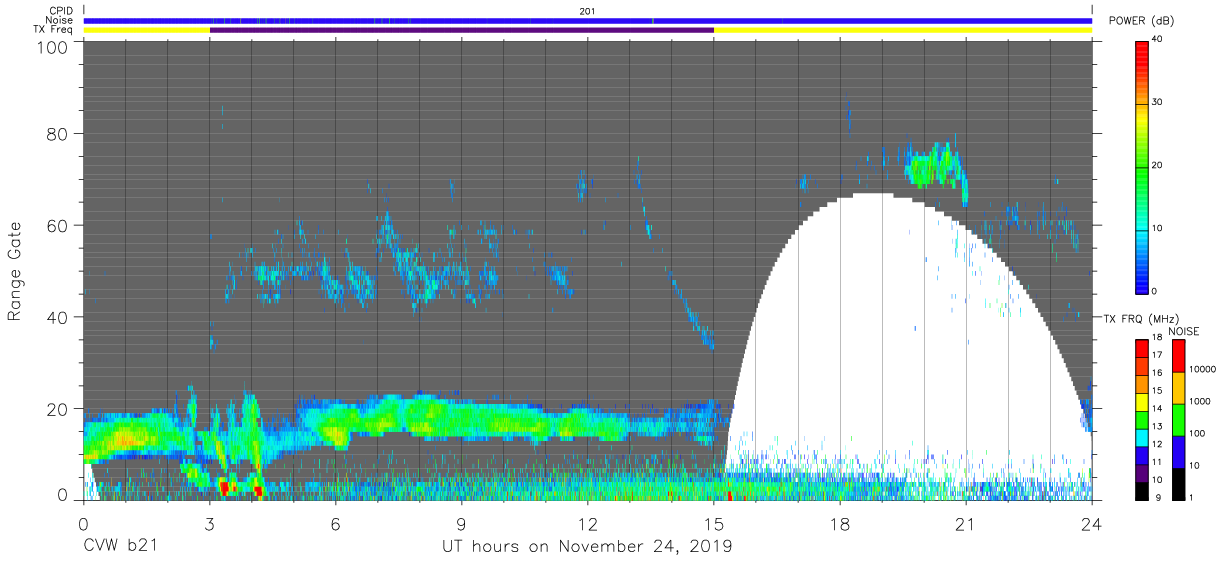Click the y-axis tick label '40'
Viewport: 1228px width, 567px height.
pos(58,318)
